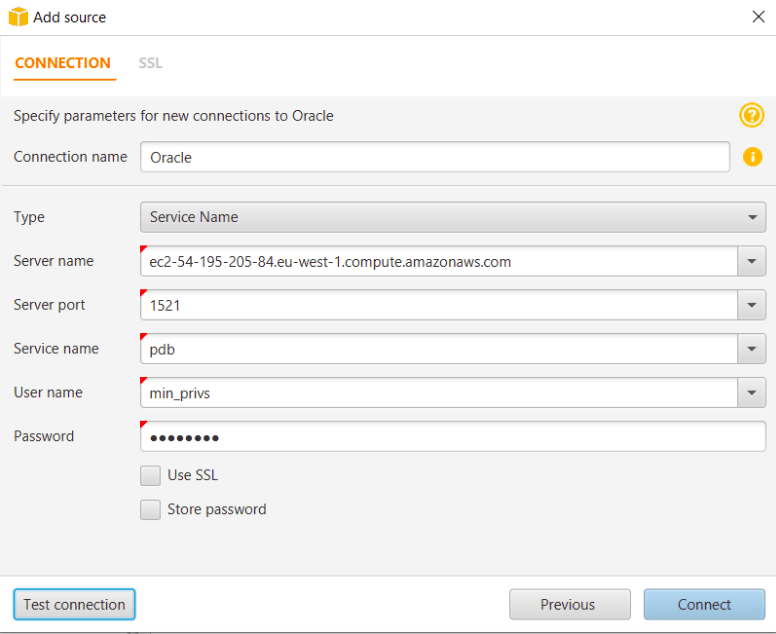Click the info icon beside Connection name
The image size is (776, 634).
[752, 157]
